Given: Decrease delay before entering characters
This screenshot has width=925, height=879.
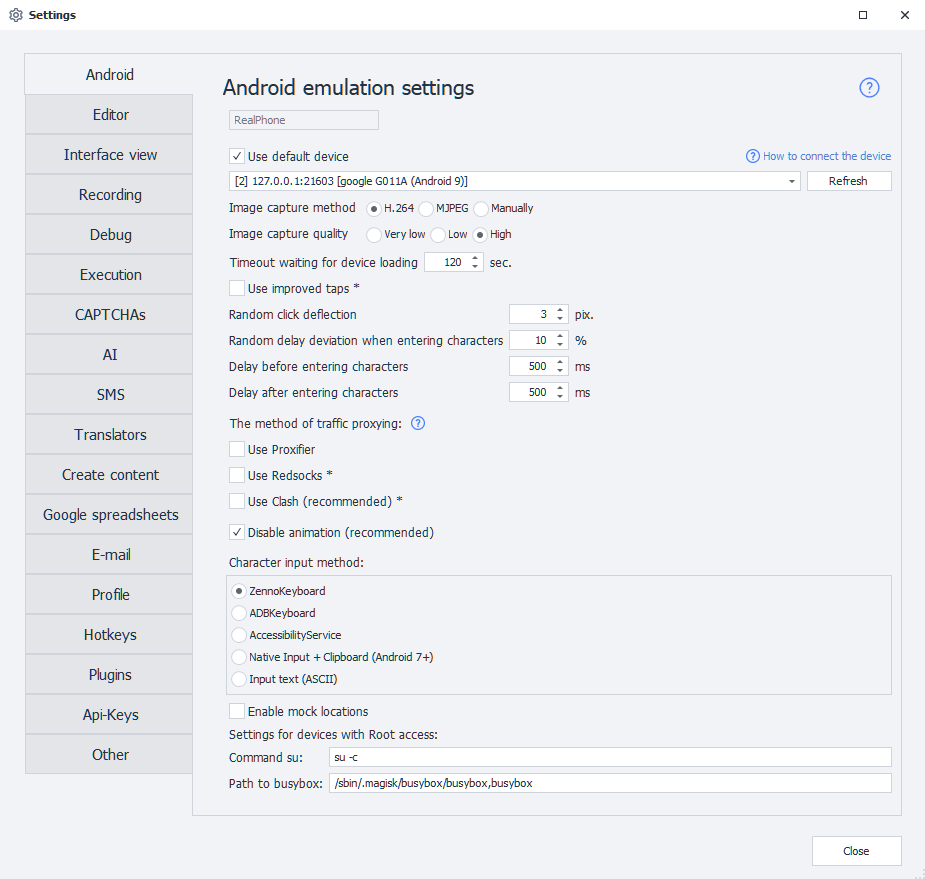Looking at the screenshot, I should (560, 370).
